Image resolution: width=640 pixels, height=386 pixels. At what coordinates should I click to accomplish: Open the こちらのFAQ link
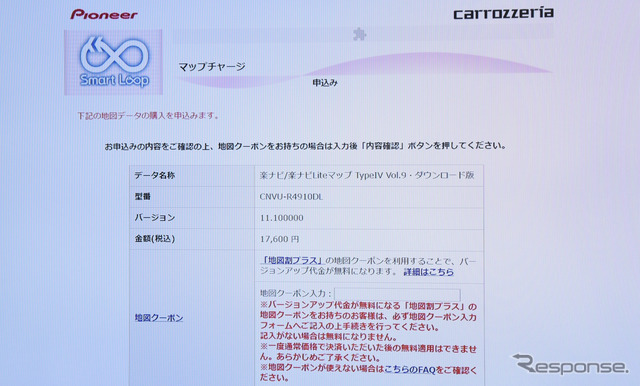click(x=410, y=370)
